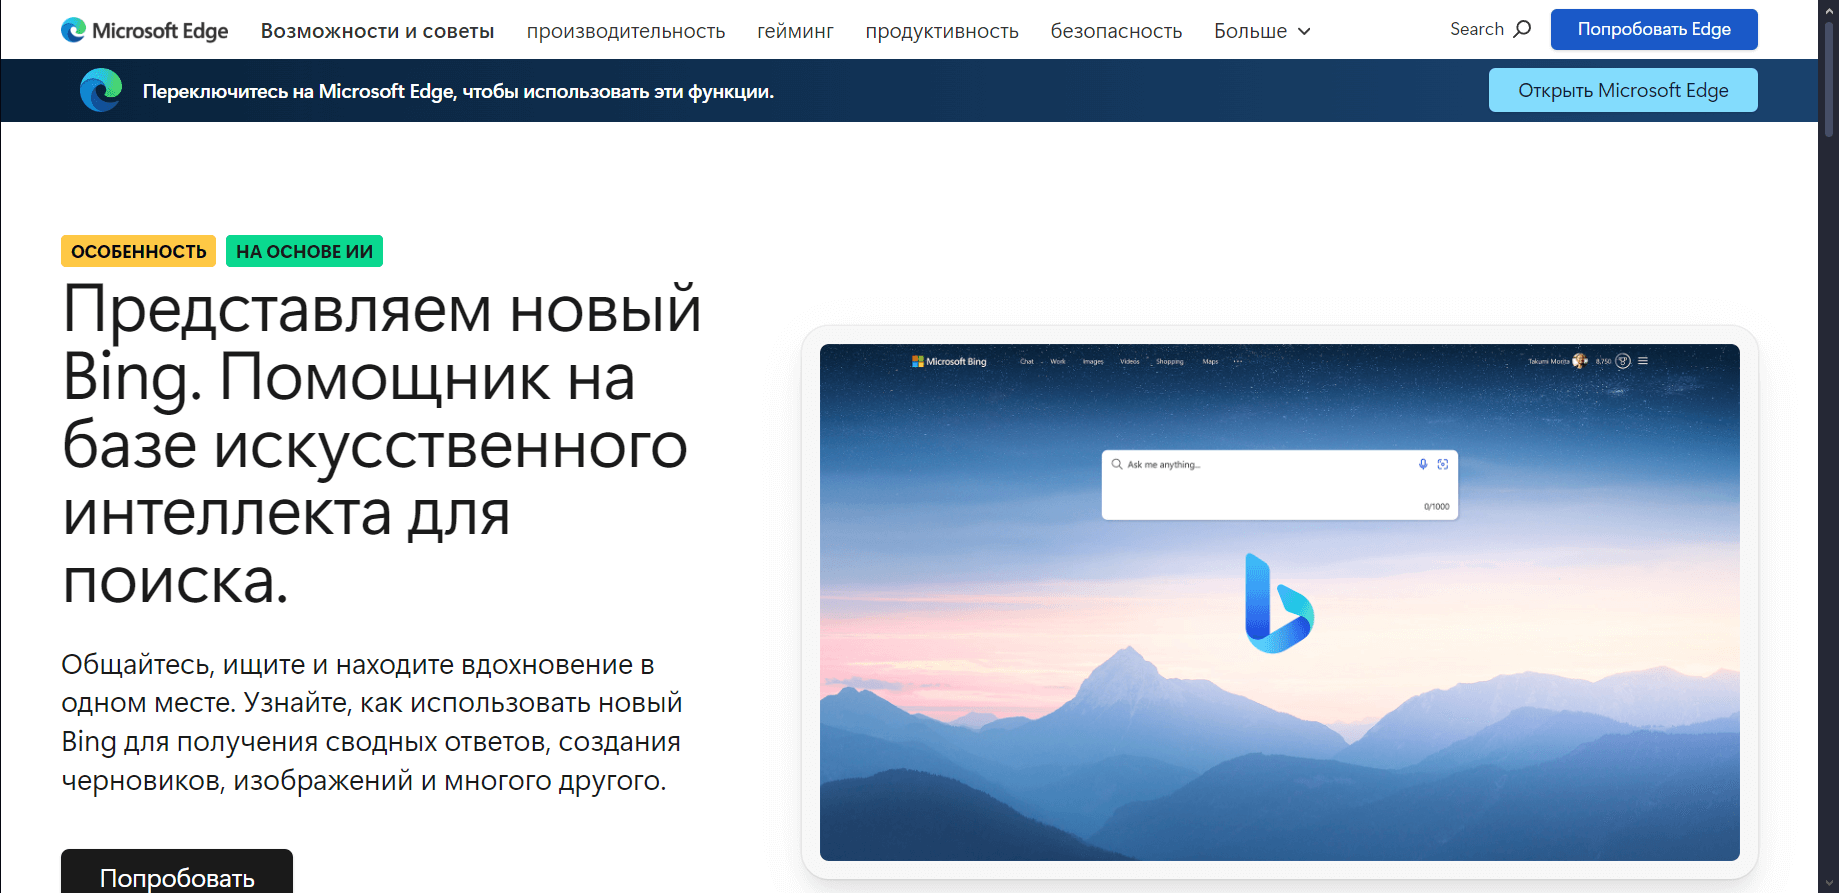The height and width of the screenshot is (893, 1839).
Task: Click the large blue Bing logo
Action: click(x=1278, y=604)
